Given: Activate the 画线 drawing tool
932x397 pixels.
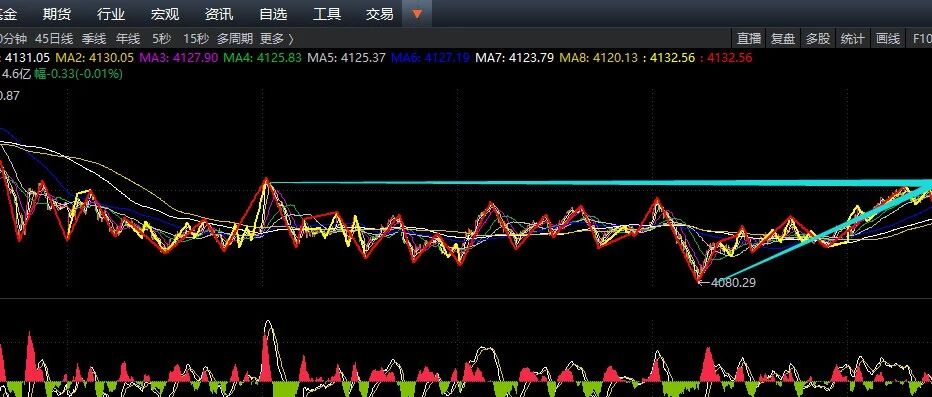Looking at the screenshot, I should [x=888, y=39].
